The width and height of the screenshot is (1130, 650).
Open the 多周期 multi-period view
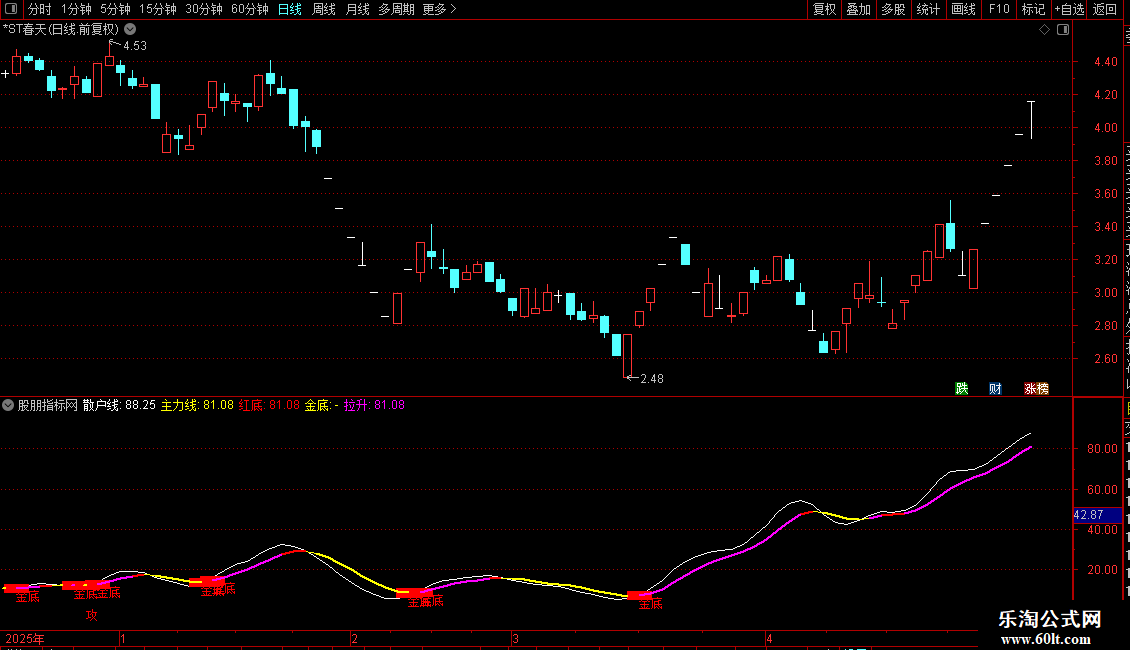(x=396, y=9)
